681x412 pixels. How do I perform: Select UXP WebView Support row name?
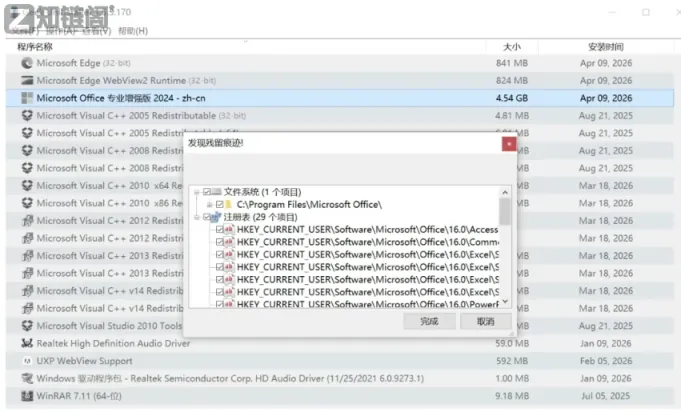(x=84, y=361)
